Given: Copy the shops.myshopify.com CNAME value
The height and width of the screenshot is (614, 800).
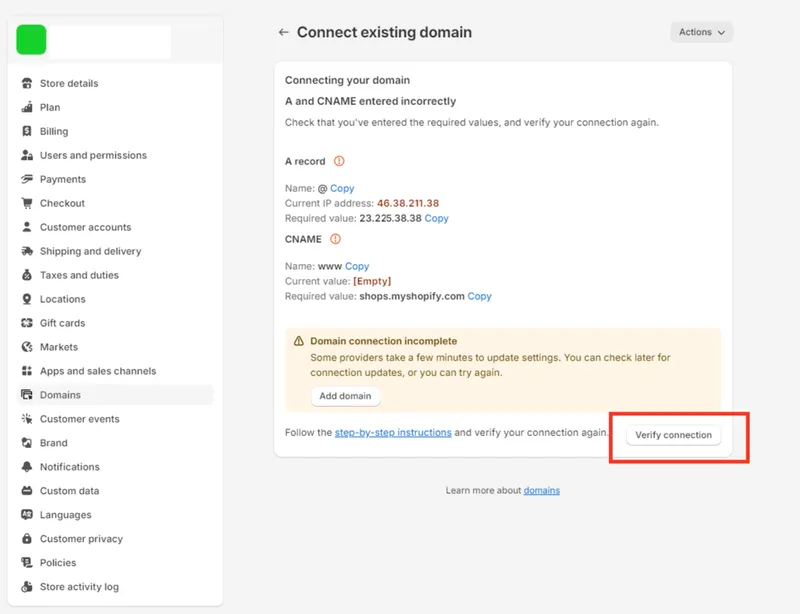Looking at the screenshot, I should [479, 297].
